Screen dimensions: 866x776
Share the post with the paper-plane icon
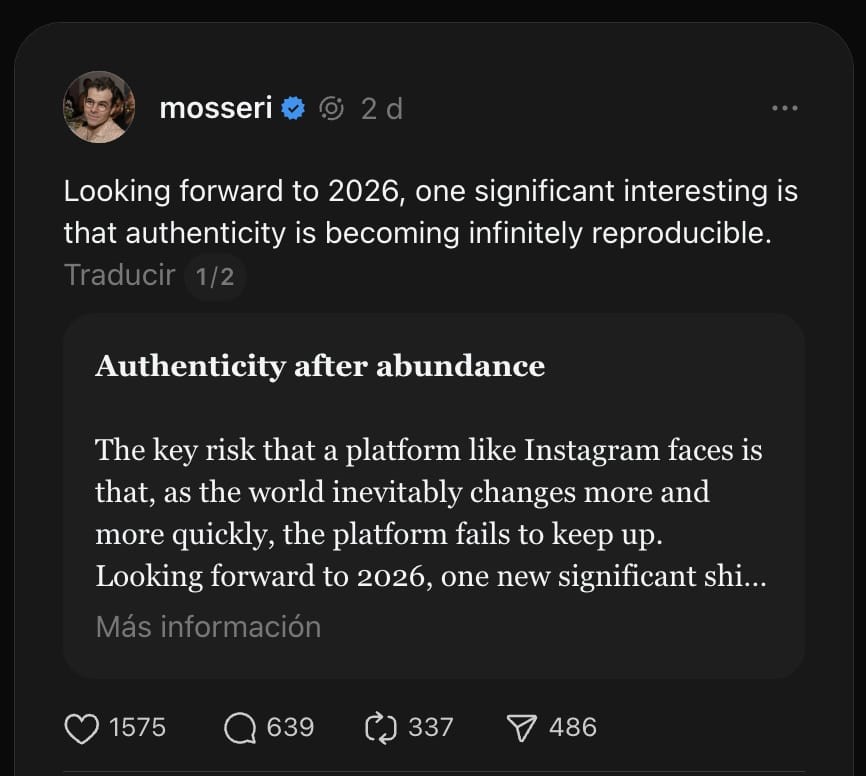524,727
